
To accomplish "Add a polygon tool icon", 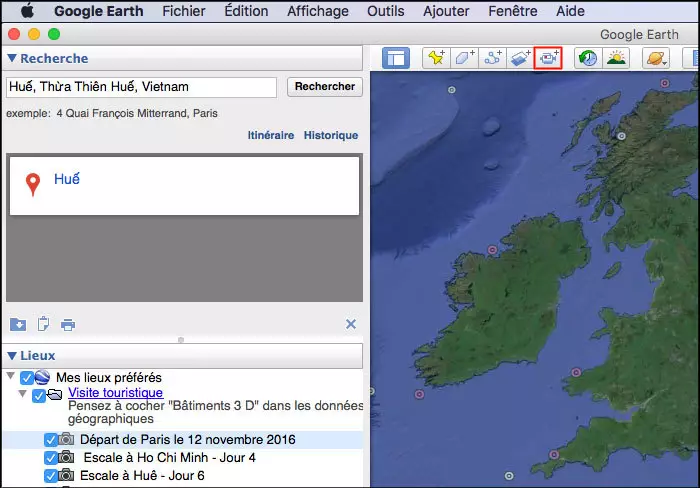I will tap(464, 58).
